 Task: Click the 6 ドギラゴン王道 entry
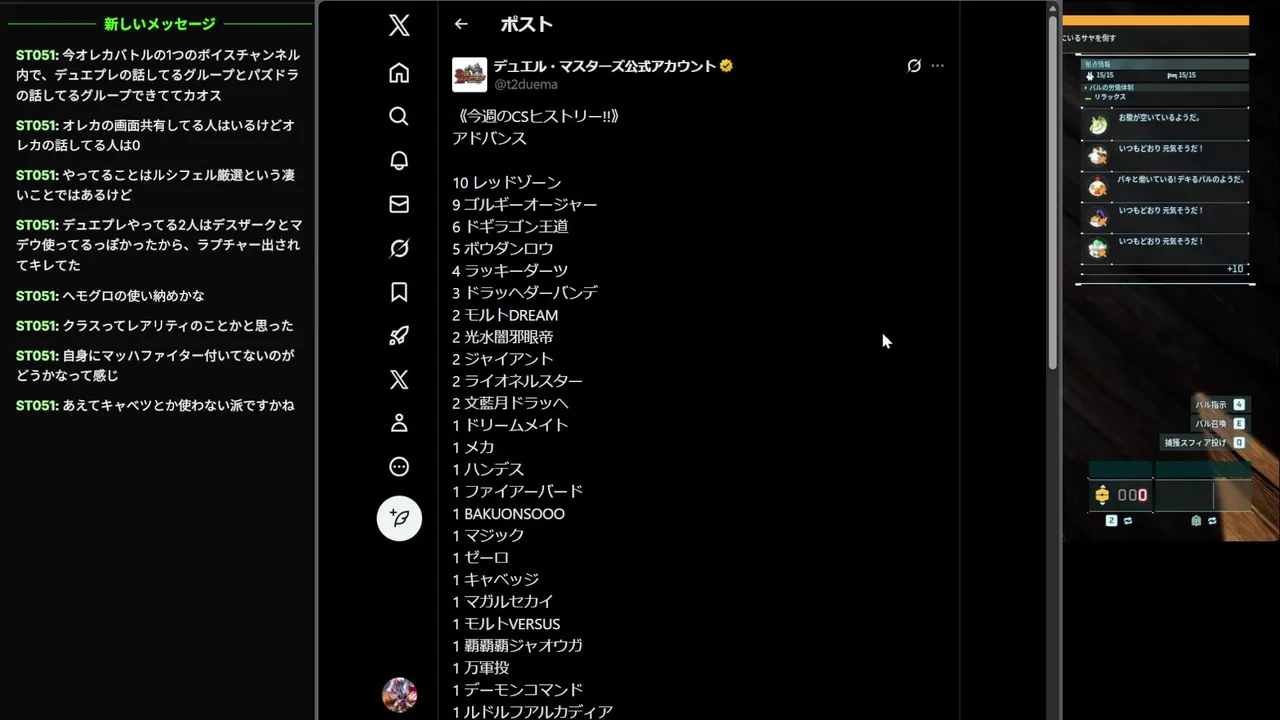(510, 226)
